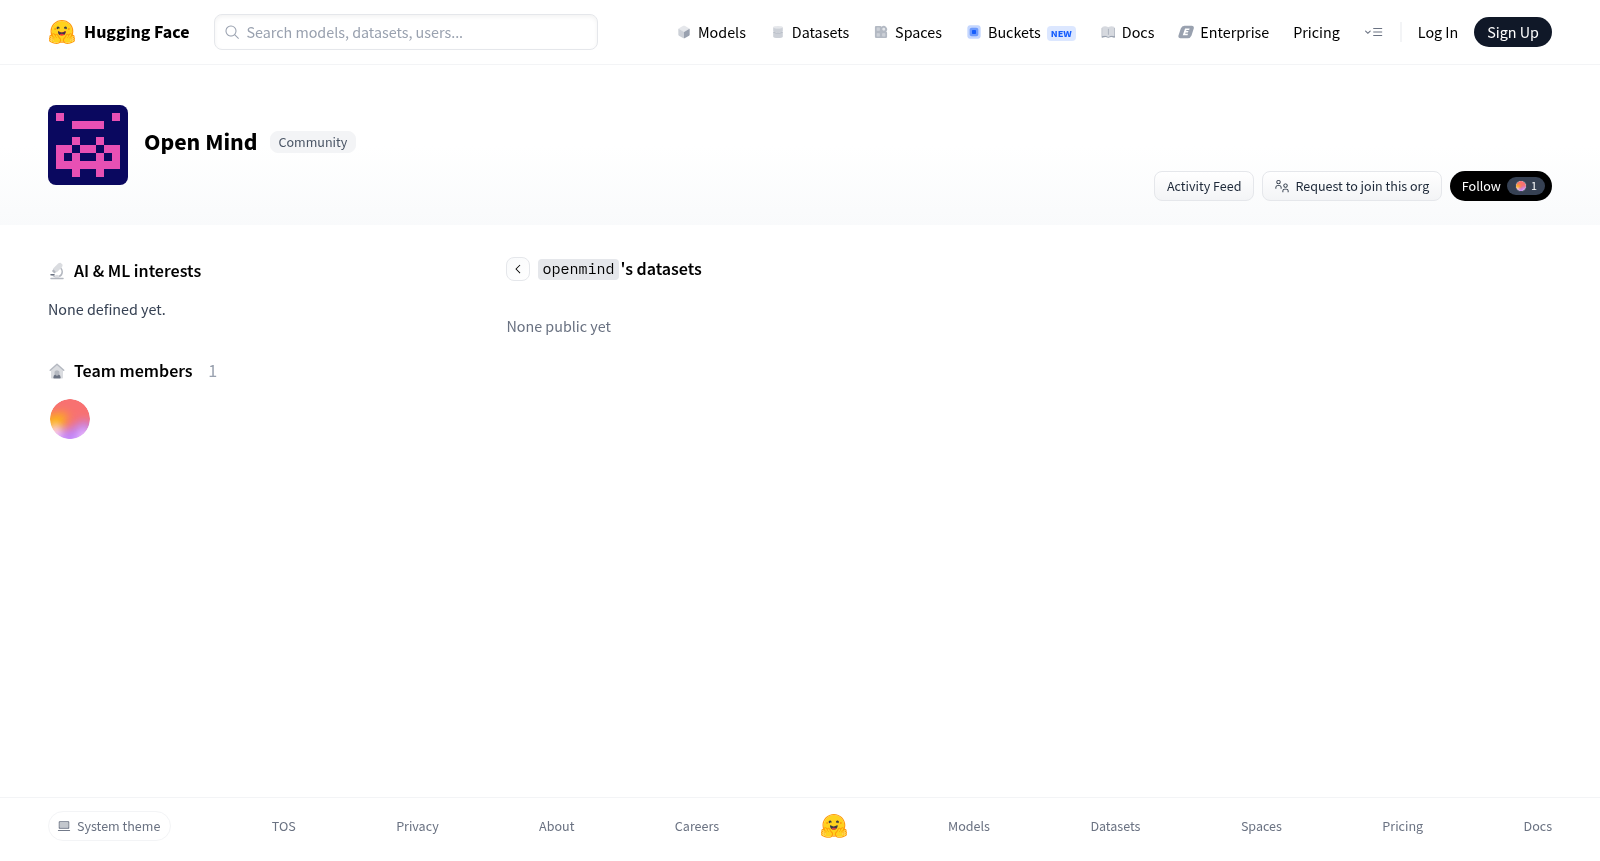Click the microscope icon by AI & ML interests
The width and height of the screenshot is (1600, 861).
point(57,271)
